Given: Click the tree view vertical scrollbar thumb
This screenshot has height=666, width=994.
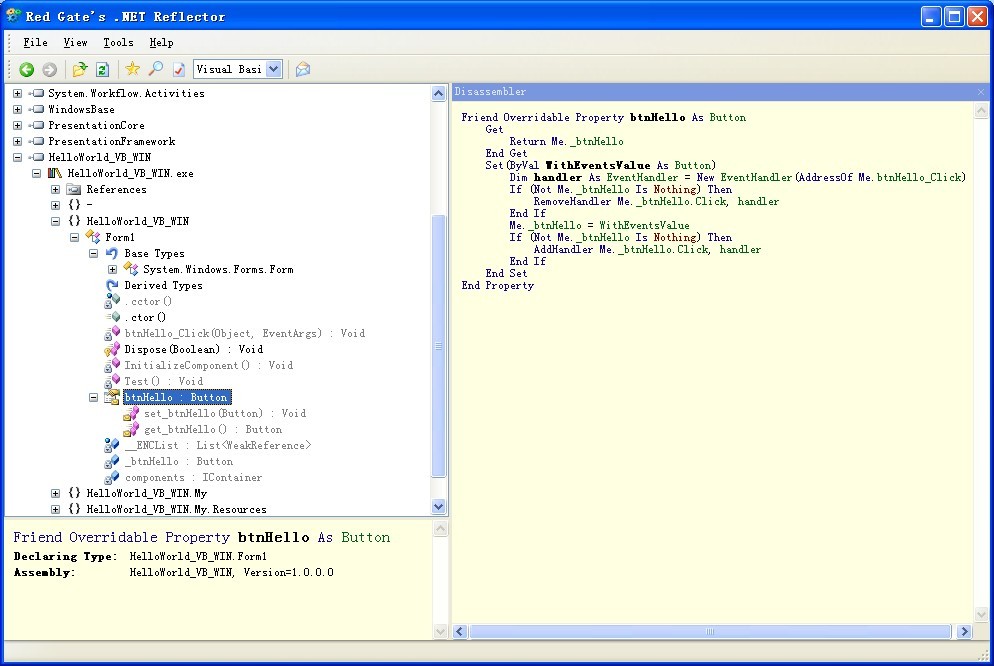Looking at the screenshot, I should (x=439, y=346).
